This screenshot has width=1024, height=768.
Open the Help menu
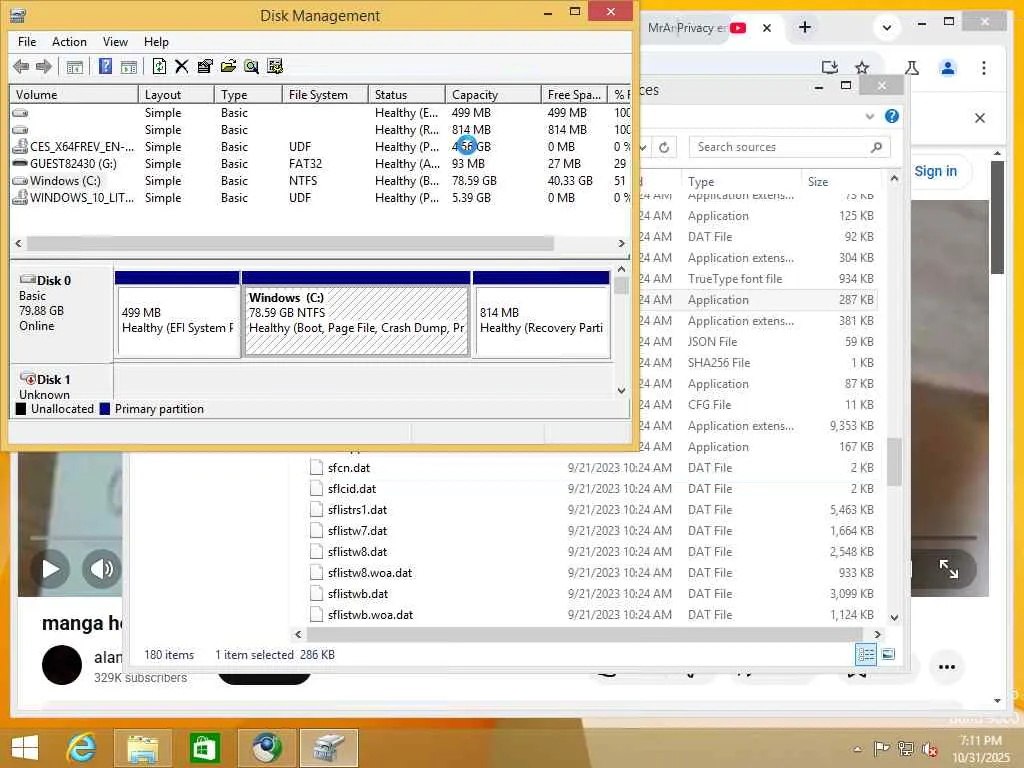pyautogui.click(x=156, y=42)
